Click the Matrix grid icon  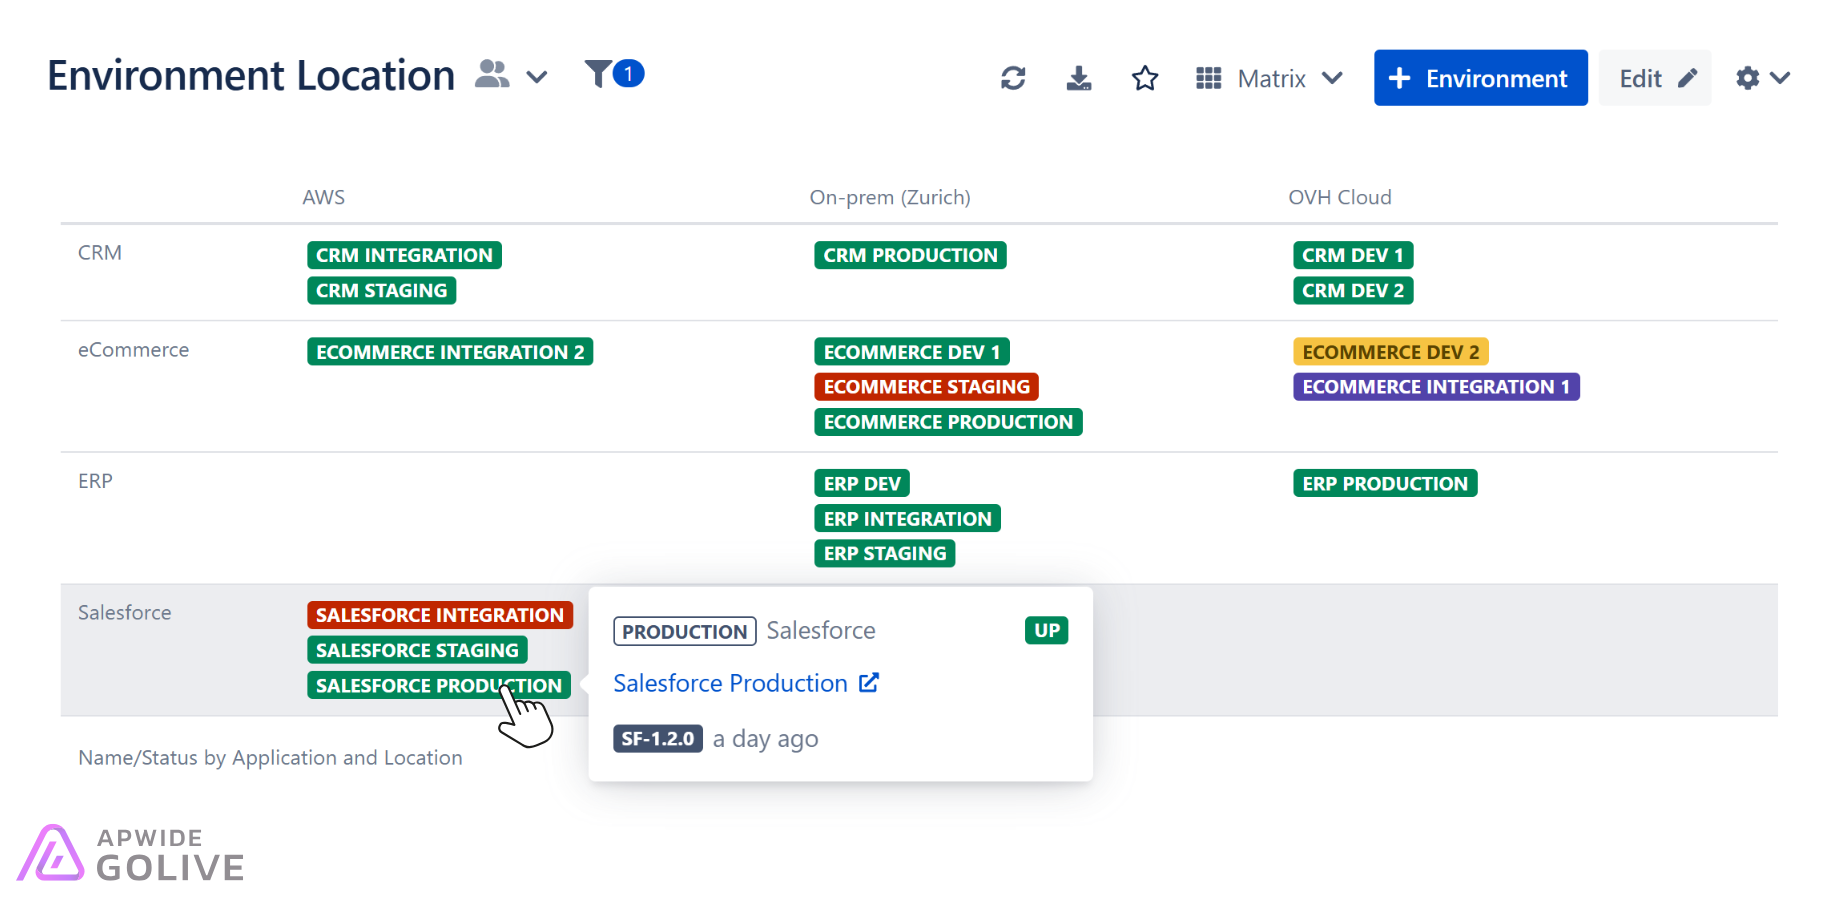click(x=1208, y=78)
